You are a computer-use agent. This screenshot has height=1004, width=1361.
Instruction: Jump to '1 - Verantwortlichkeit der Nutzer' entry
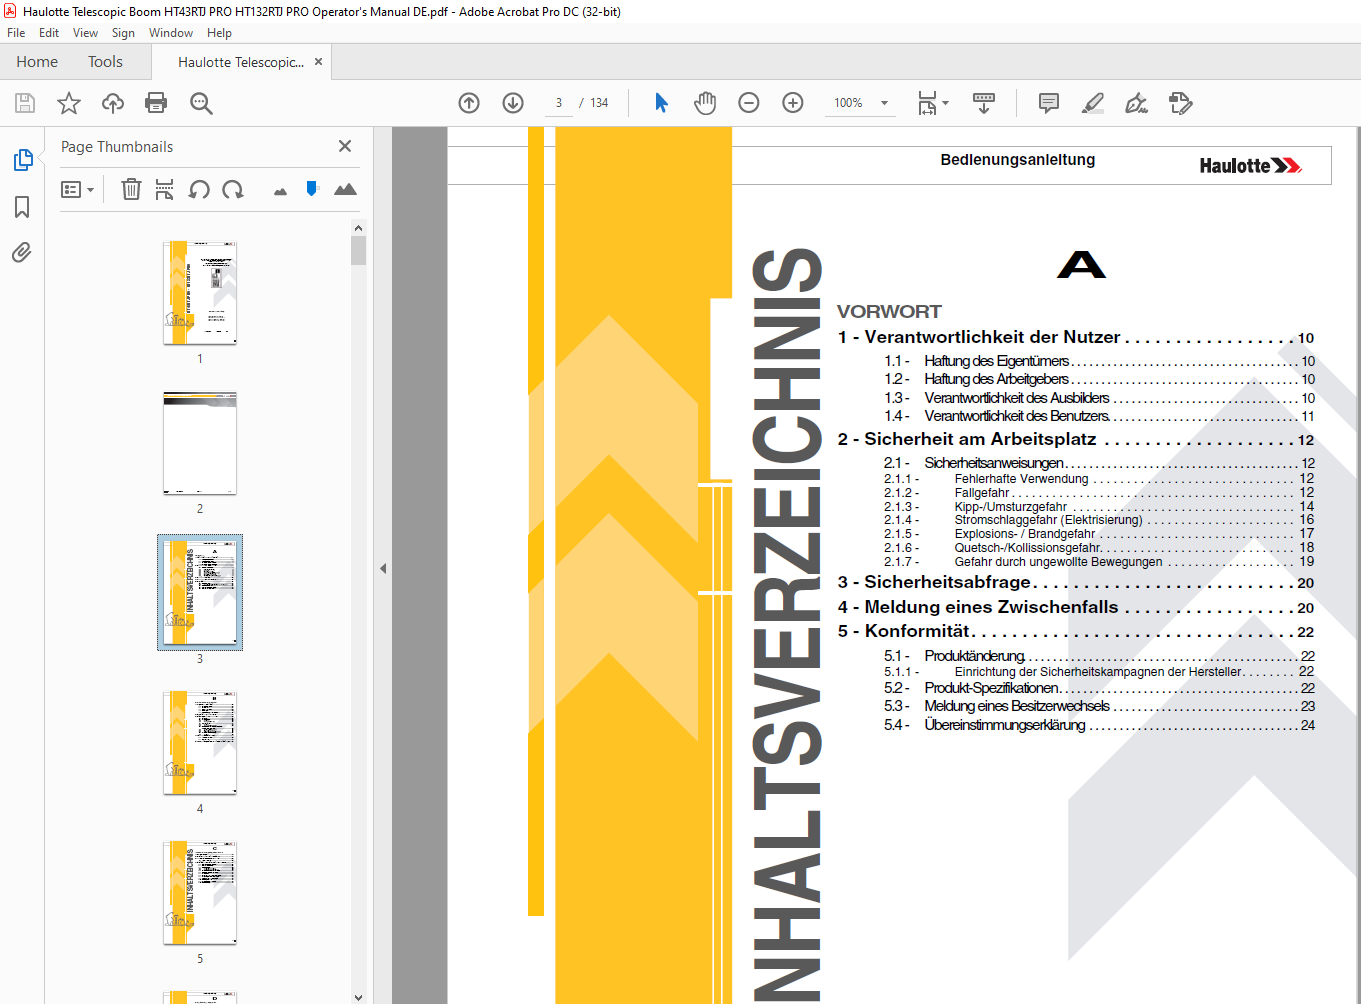coord(1076,338)
